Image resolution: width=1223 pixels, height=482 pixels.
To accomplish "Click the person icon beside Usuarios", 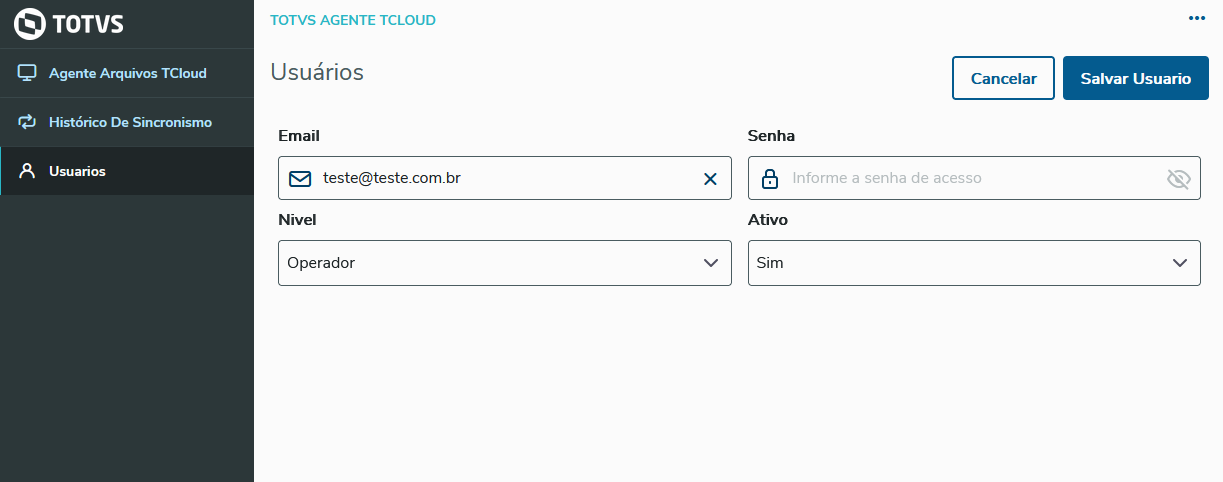I will click(27, 171).
